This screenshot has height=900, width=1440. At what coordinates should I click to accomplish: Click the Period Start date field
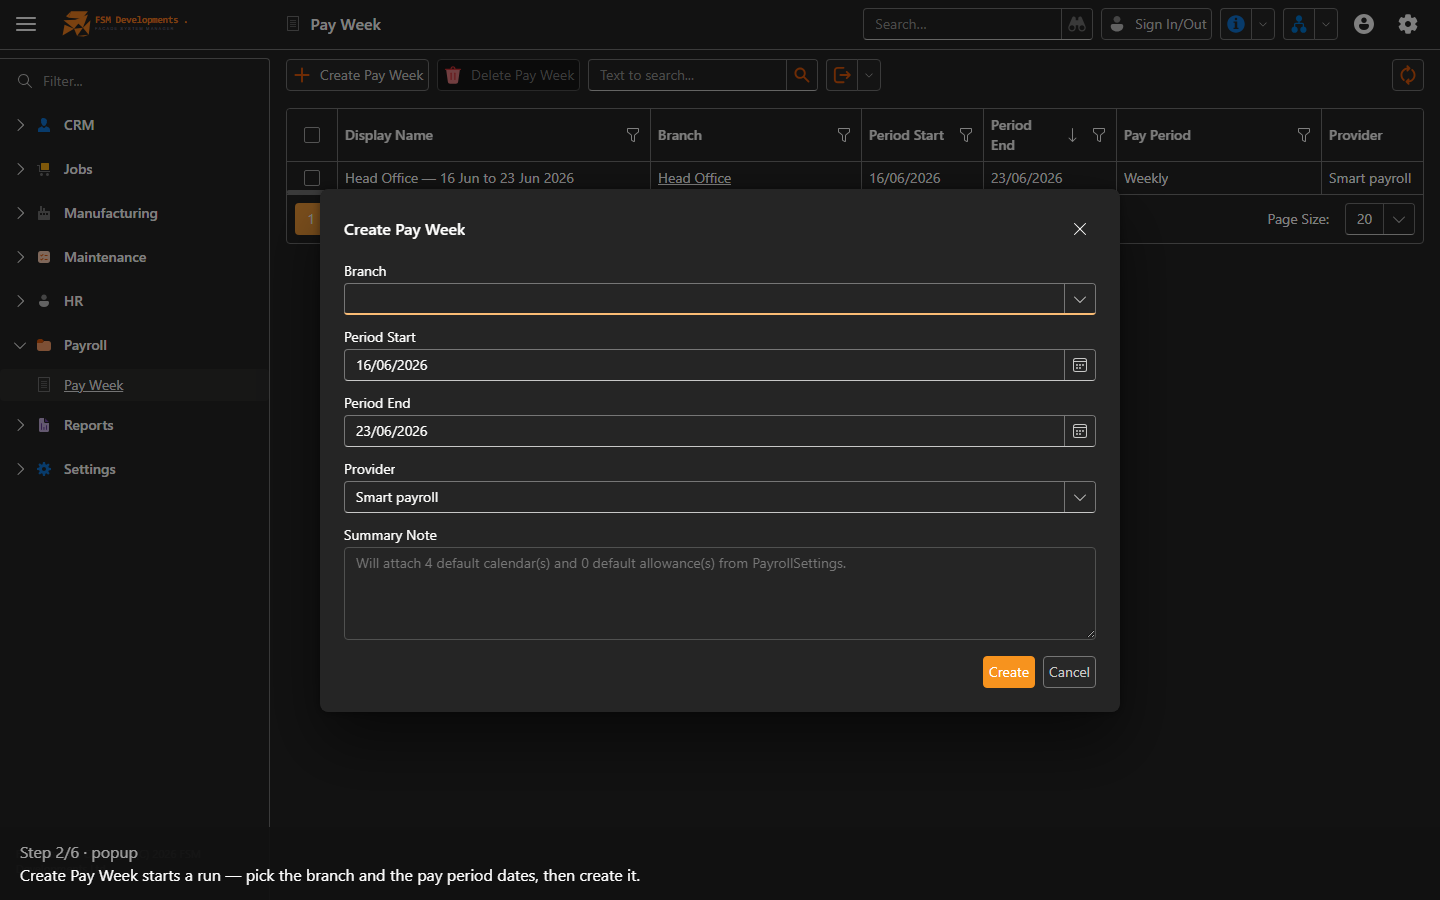click(704, 365)
